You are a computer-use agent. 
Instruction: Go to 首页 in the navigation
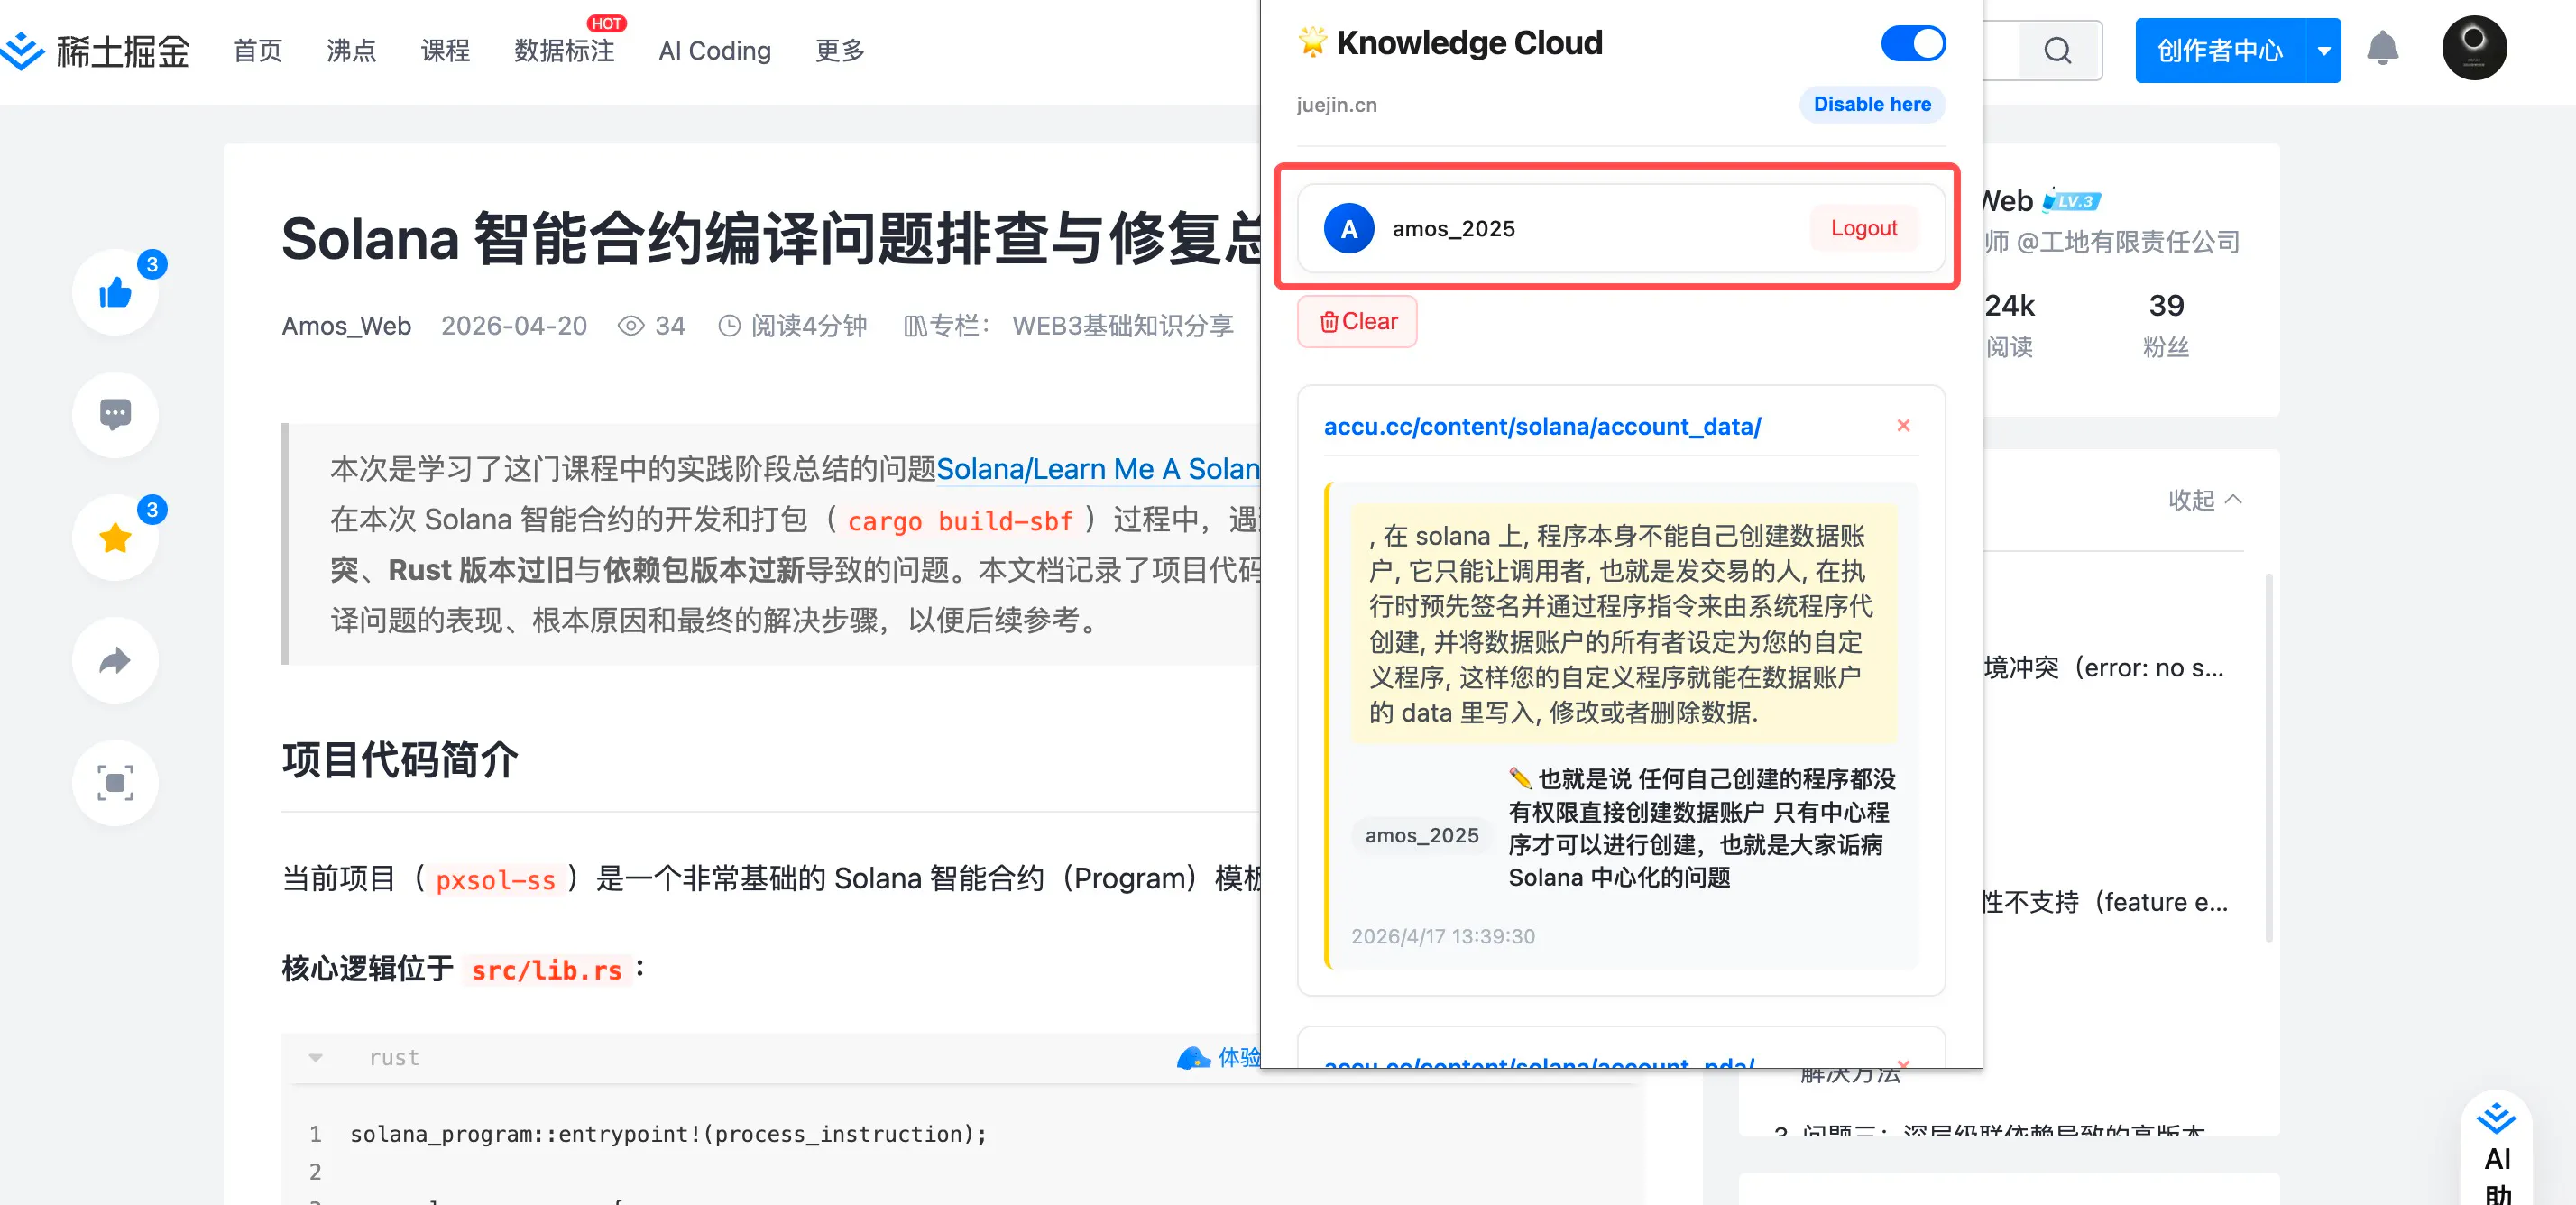[258, 50]
